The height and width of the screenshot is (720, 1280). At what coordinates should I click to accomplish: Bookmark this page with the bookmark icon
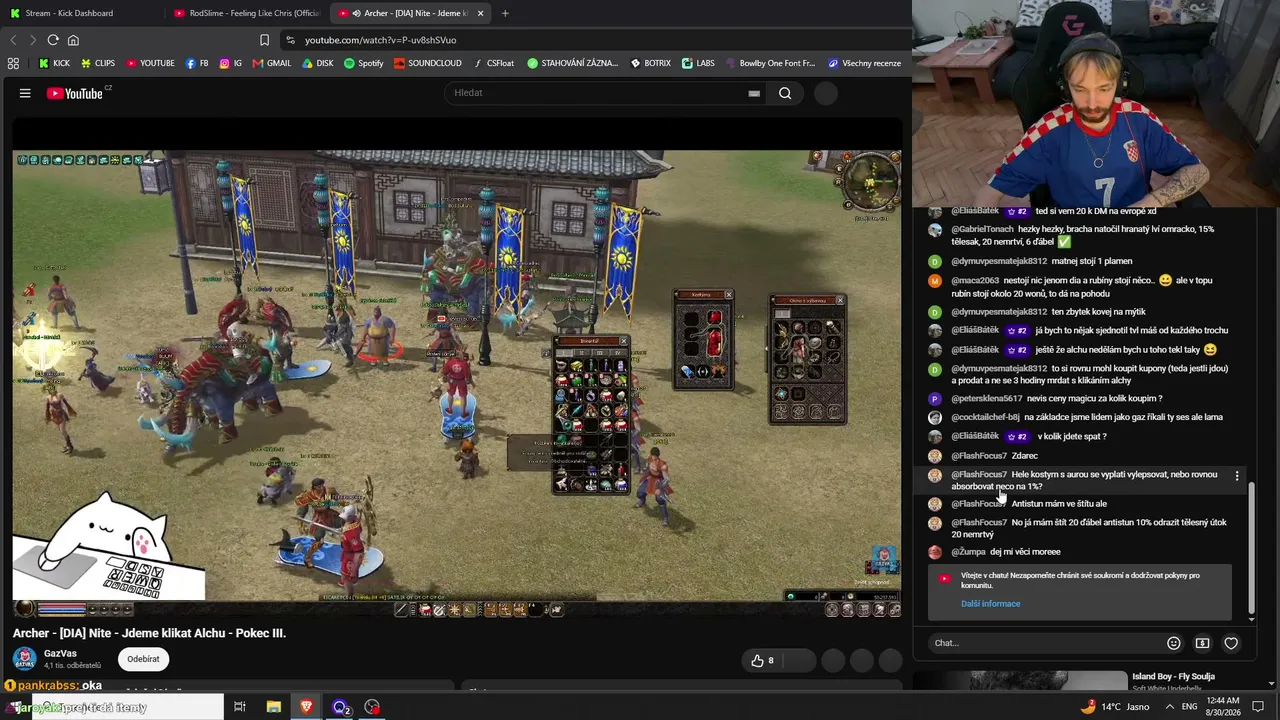(x=264, y=40)
